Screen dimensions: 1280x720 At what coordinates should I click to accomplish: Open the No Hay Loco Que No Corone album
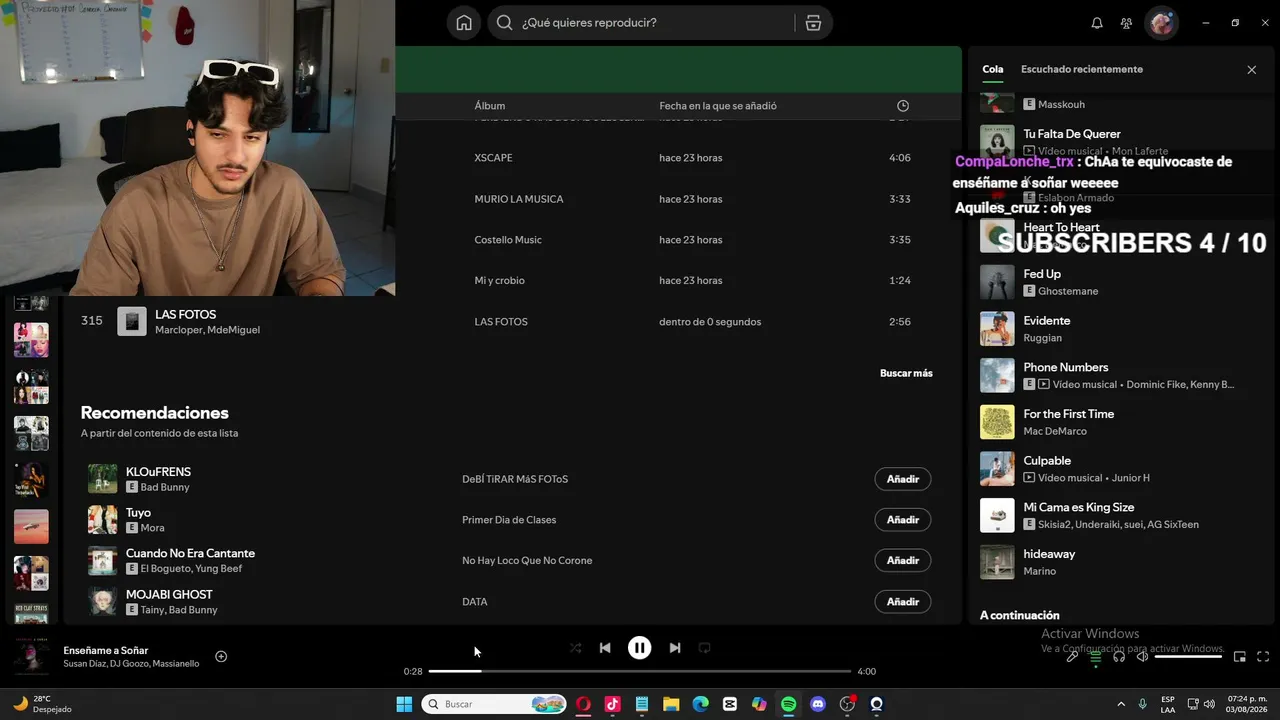click(x=527, y=561)
